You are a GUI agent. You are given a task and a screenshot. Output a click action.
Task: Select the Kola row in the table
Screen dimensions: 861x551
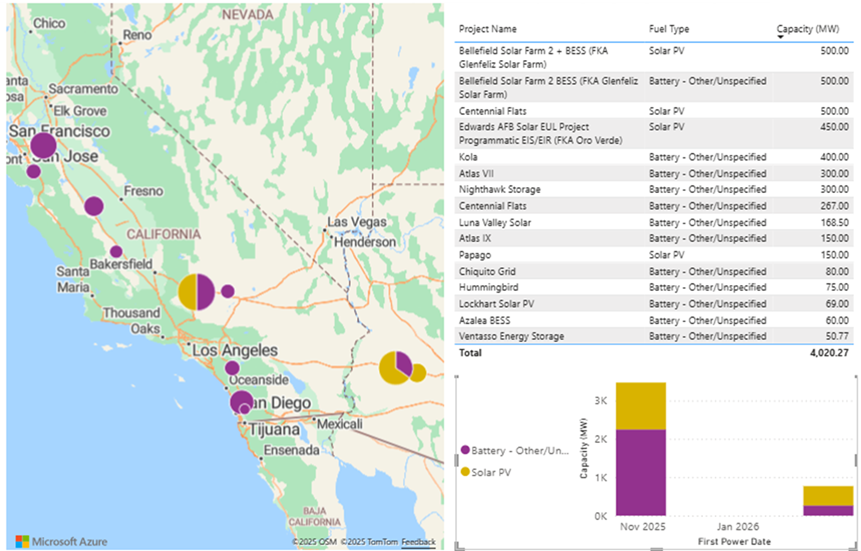[x=468, y=157]
